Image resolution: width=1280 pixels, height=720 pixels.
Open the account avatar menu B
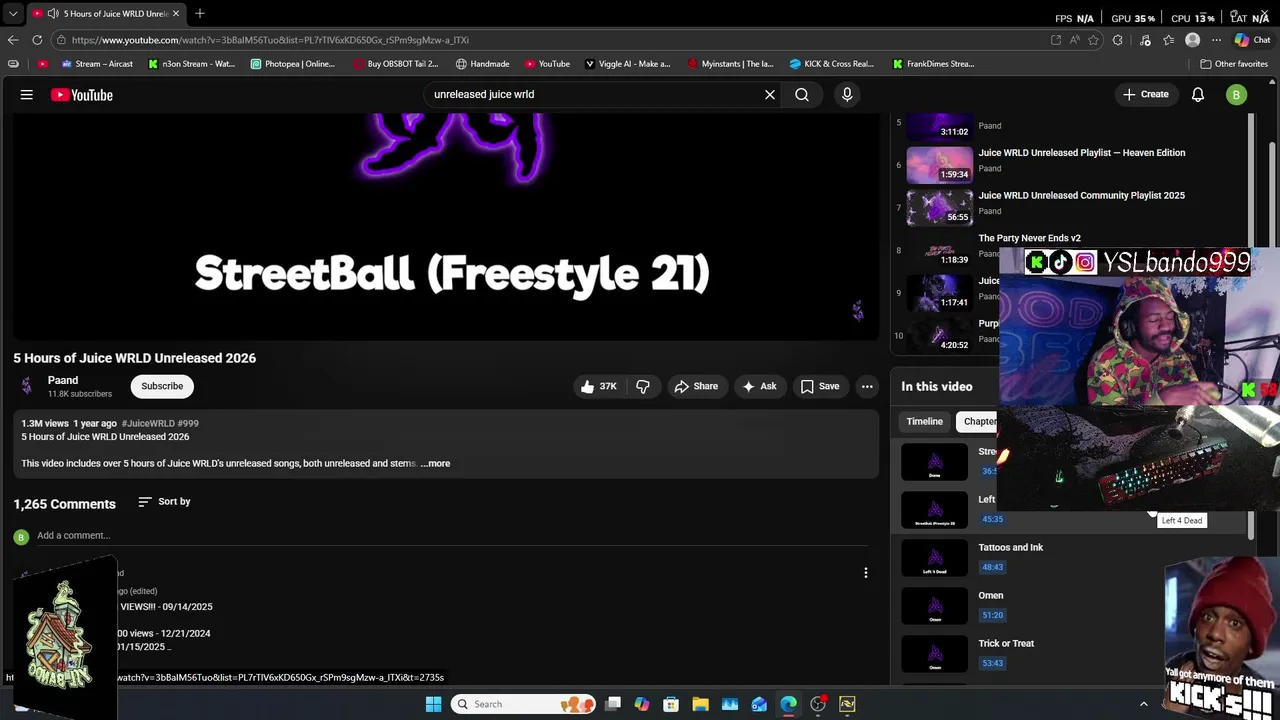pyautogui.click(x=1237, y=95)
